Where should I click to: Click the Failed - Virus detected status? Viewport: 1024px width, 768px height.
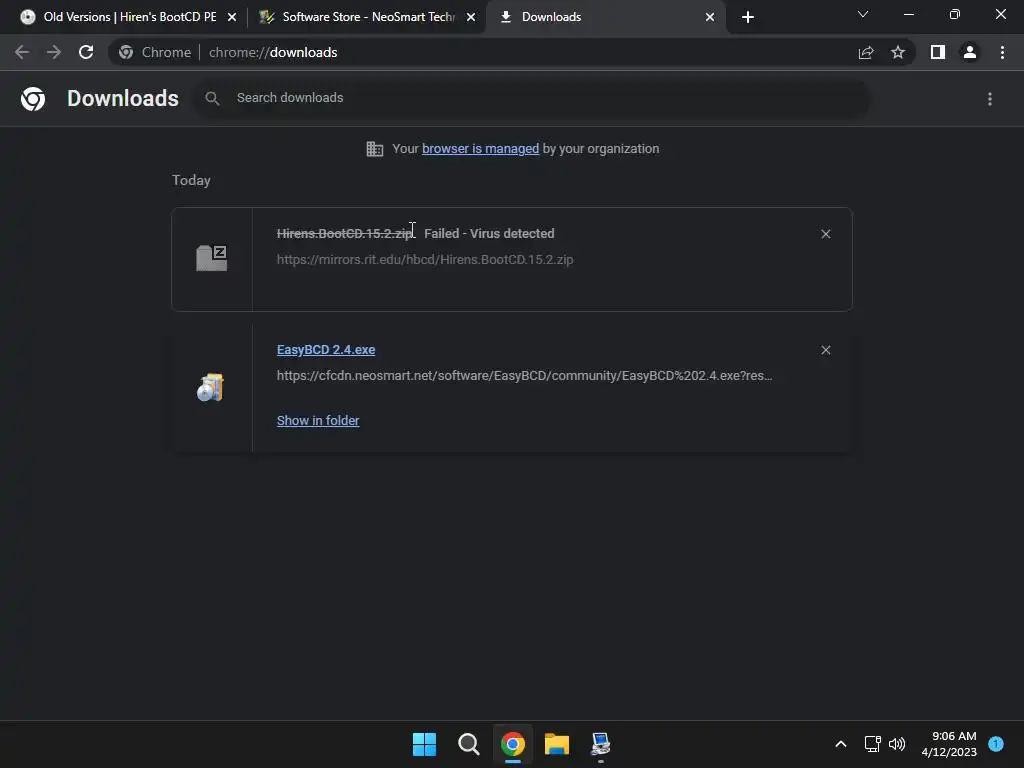point(489,233)
